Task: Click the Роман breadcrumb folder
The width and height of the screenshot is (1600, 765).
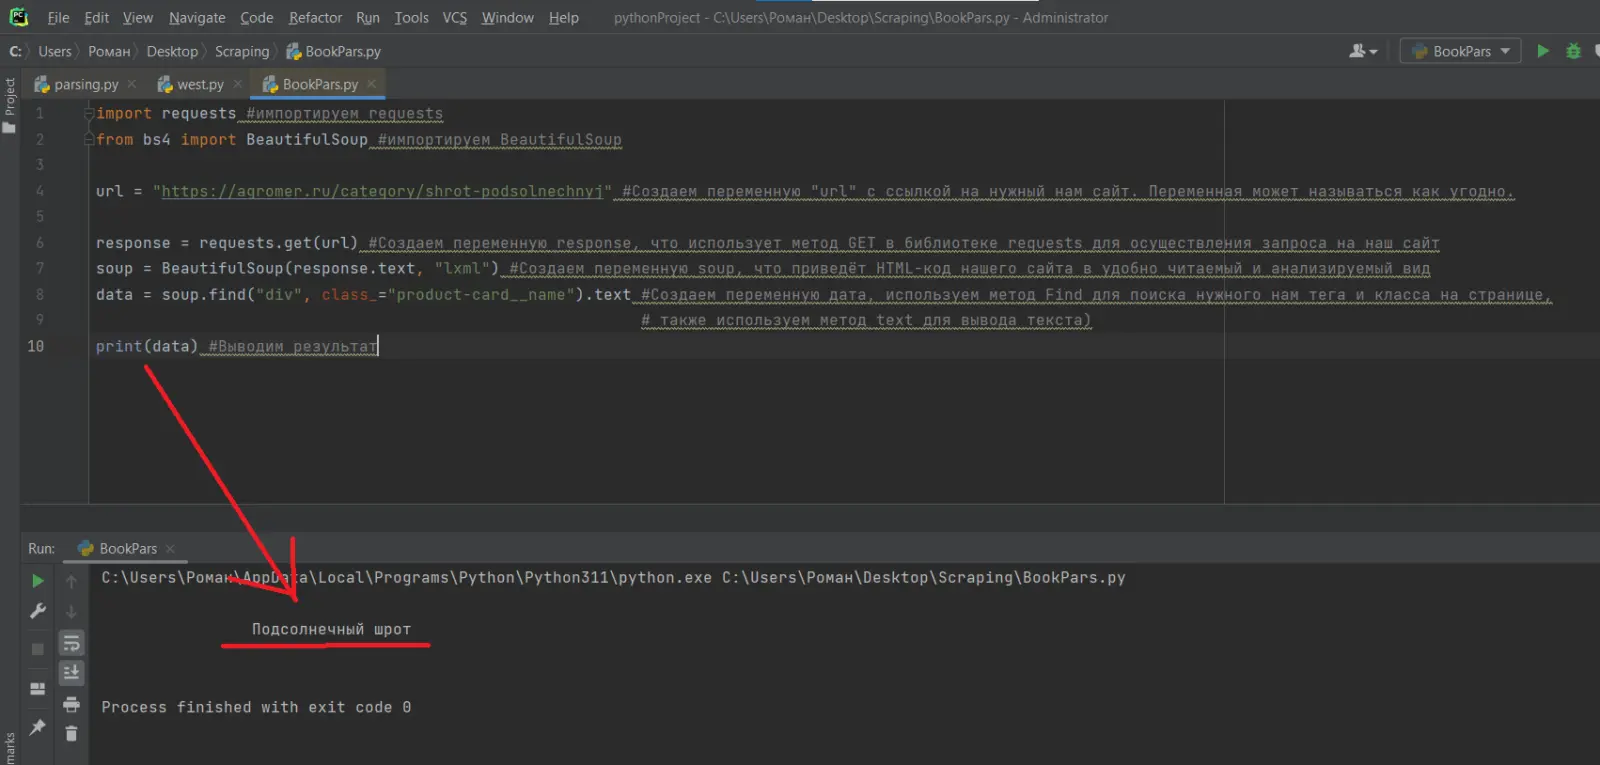Action: tap(109, 52)
